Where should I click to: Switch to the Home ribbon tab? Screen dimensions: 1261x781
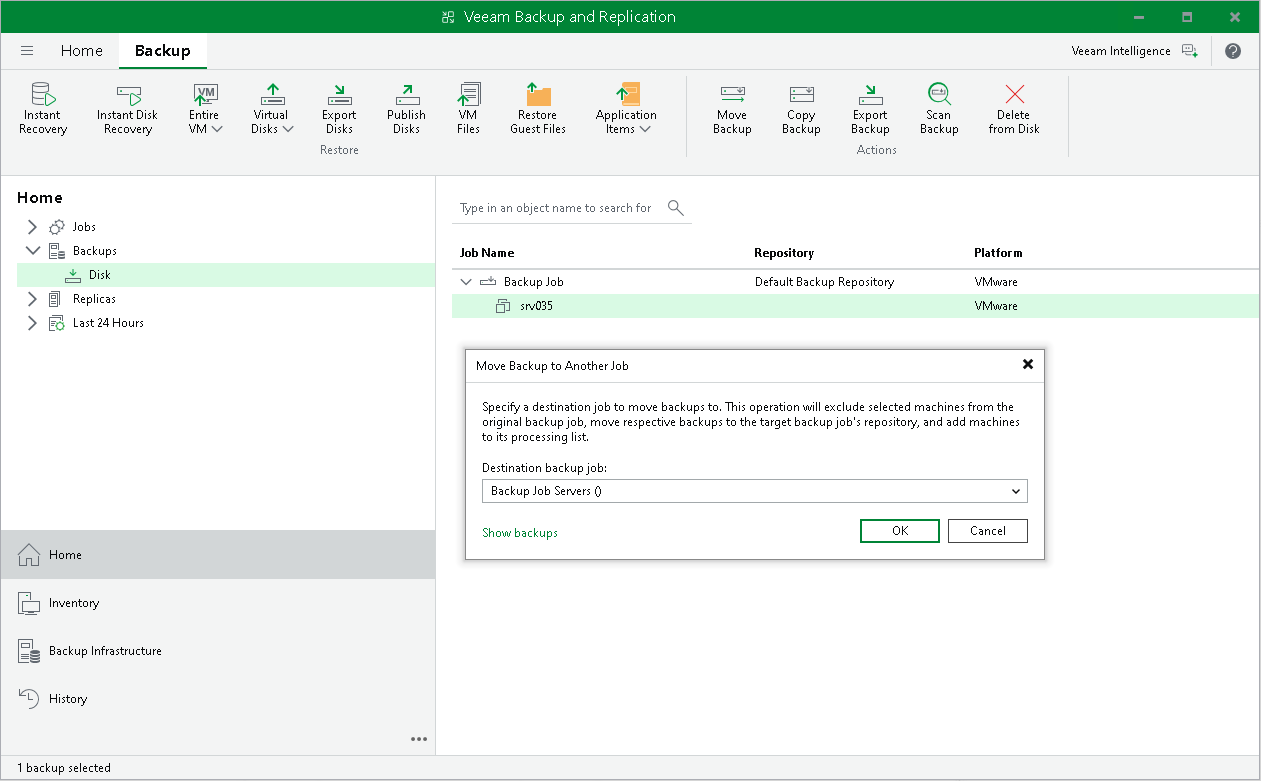(x=81, y=50)
